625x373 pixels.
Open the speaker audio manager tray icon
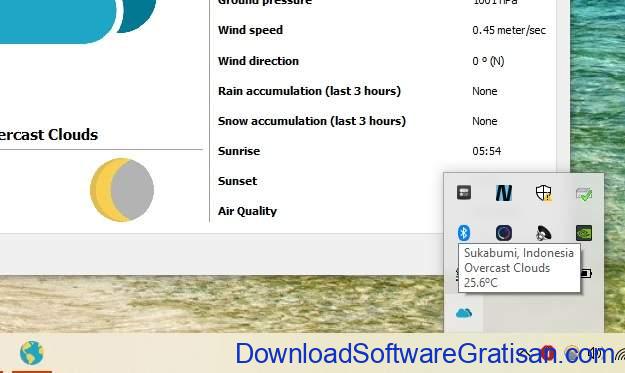544,233
